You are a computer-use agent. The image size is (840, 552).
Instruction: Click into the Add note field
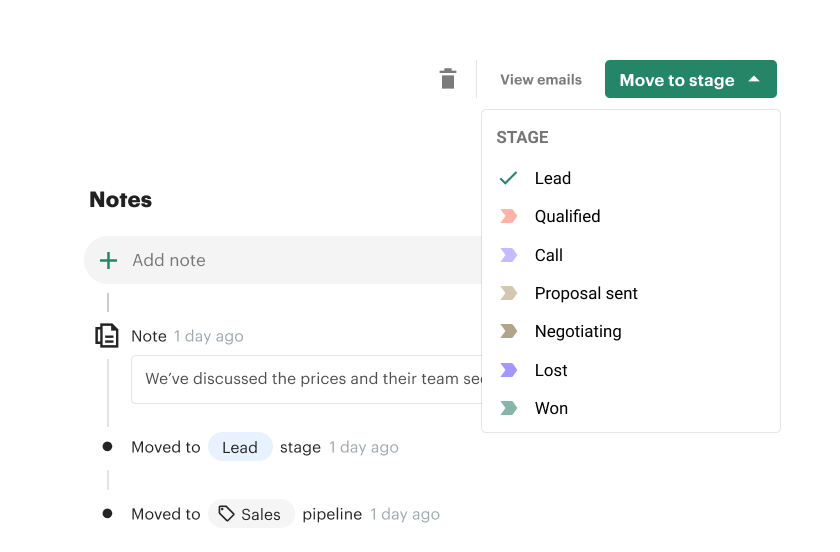pyautogui.click(x=283, y=260)
